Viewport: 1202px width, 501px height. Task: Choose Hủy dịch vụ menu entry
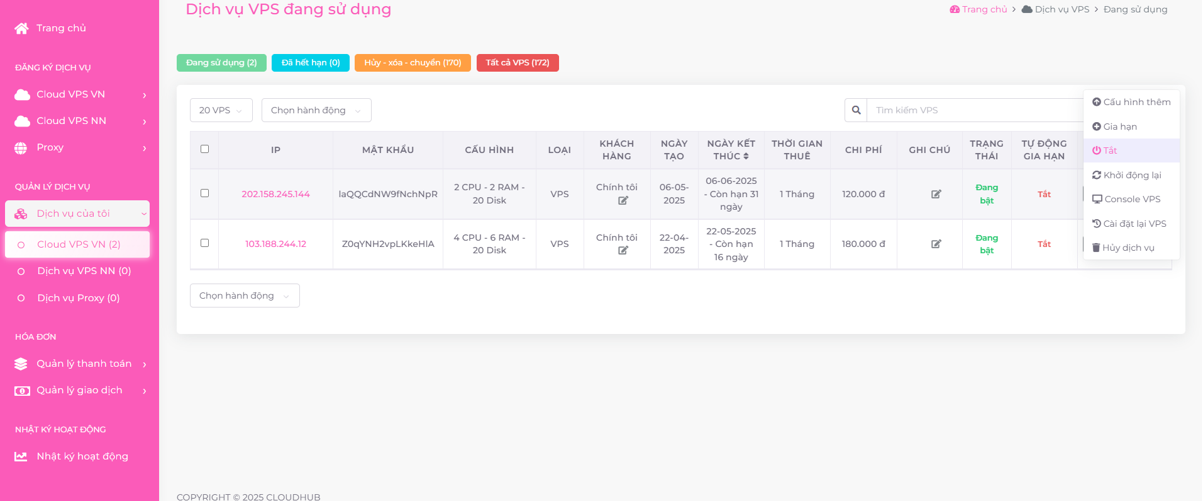pyautogui.click(x=1131, y=248)
